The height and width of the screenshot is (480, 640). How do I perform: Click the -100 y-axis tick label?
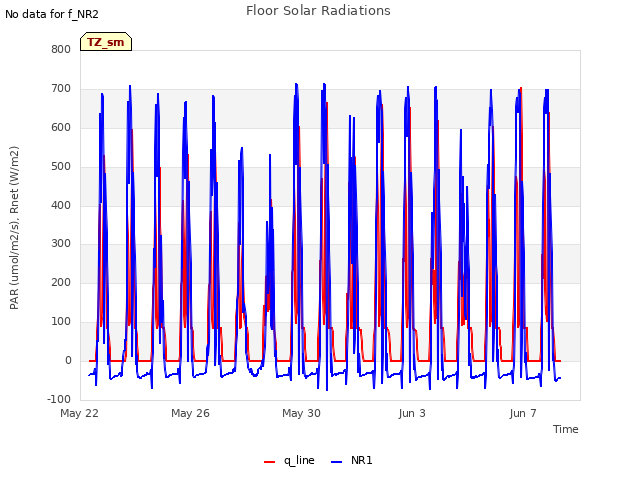coord(59,399)
